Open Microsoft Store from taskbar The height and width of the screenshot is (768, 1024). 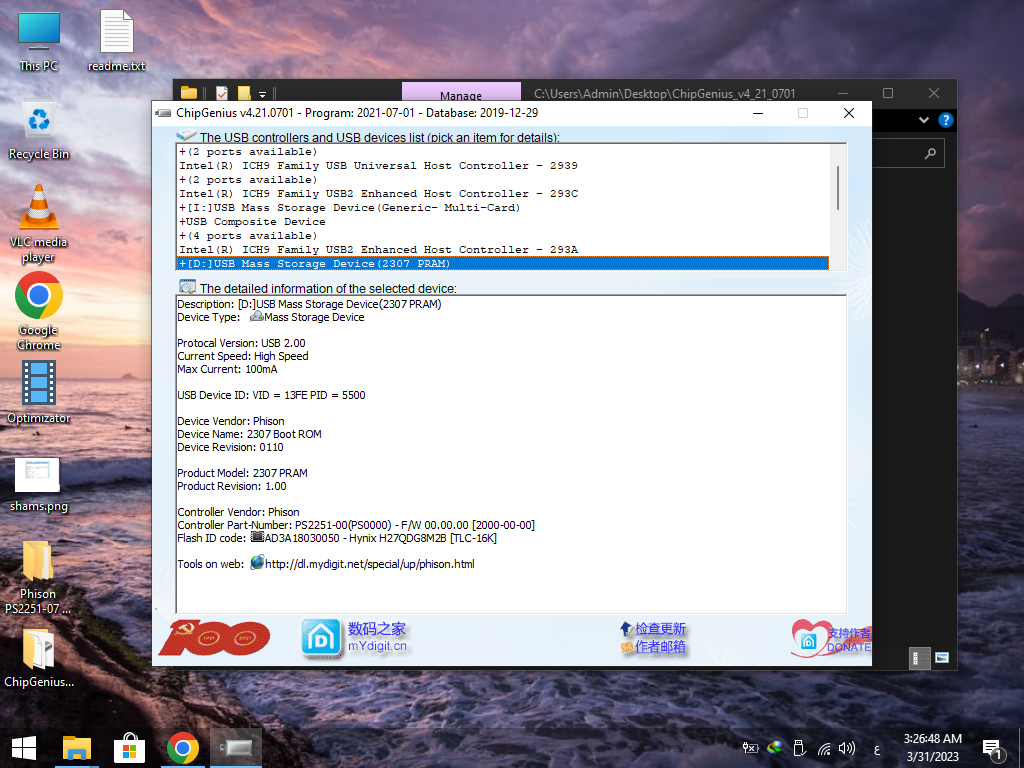click(x=129, y=748)
